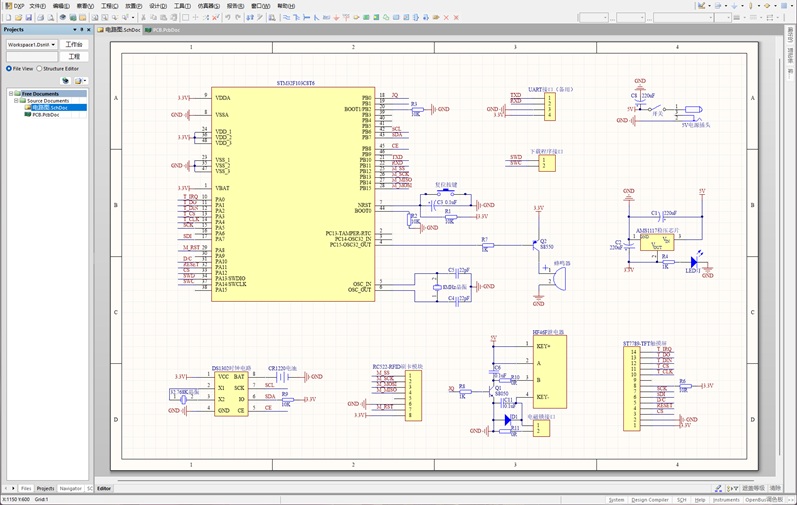Collapse the Source Documents folder

(x=16, y=101)
